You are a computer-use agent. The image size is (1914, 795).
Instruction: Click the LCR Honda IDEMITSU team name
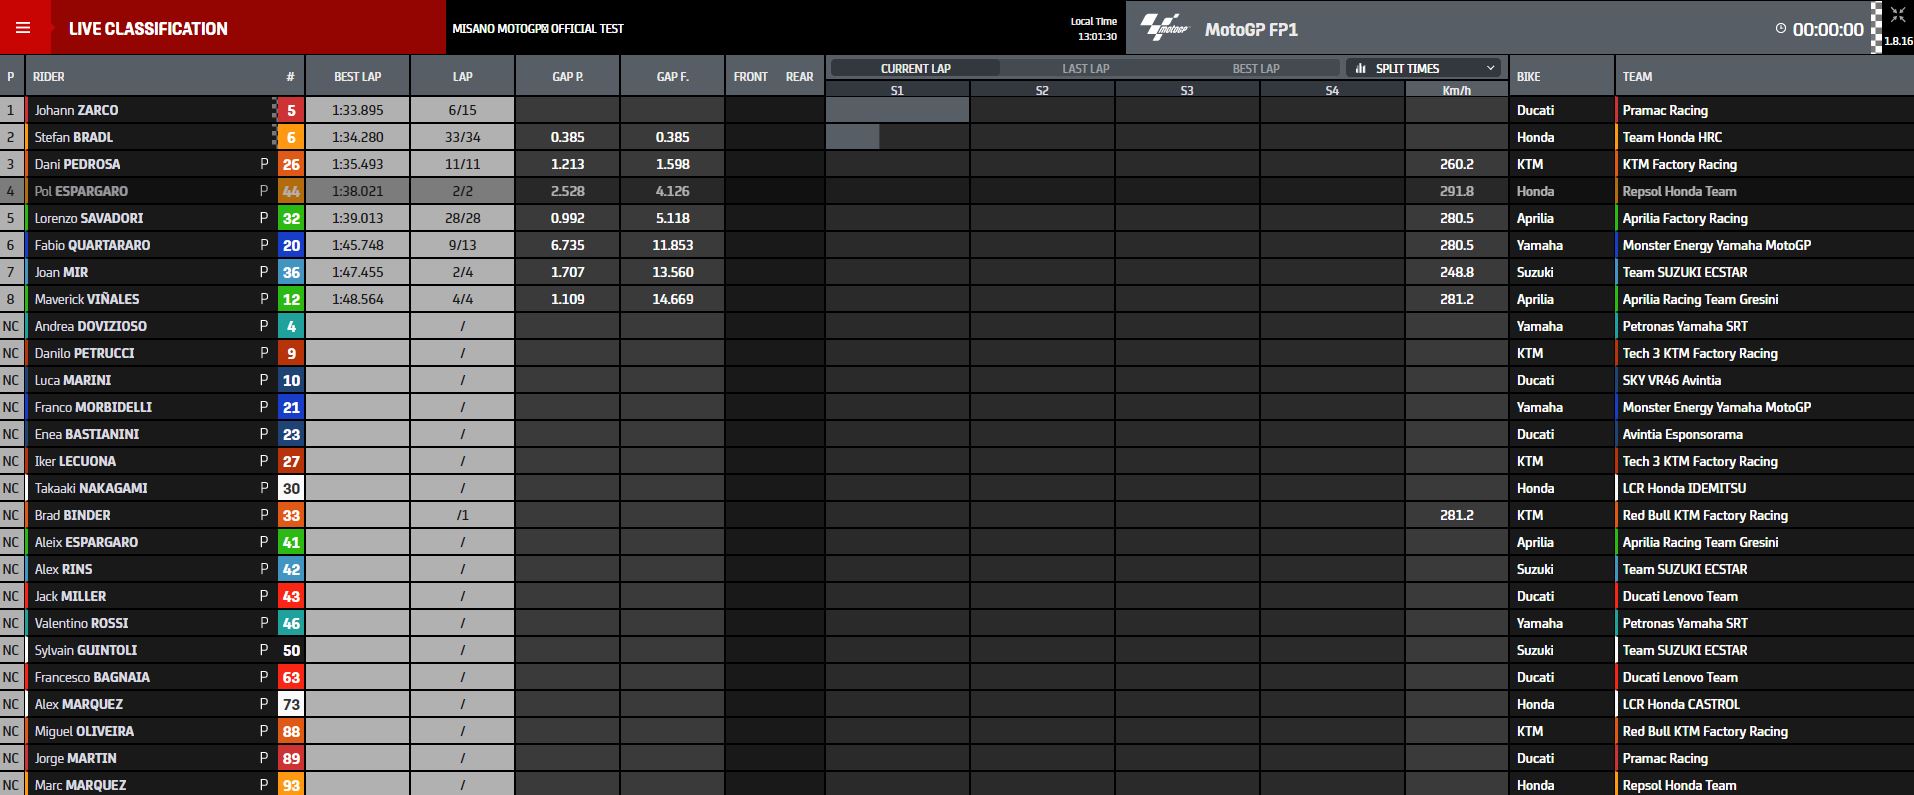[1684, 488]
